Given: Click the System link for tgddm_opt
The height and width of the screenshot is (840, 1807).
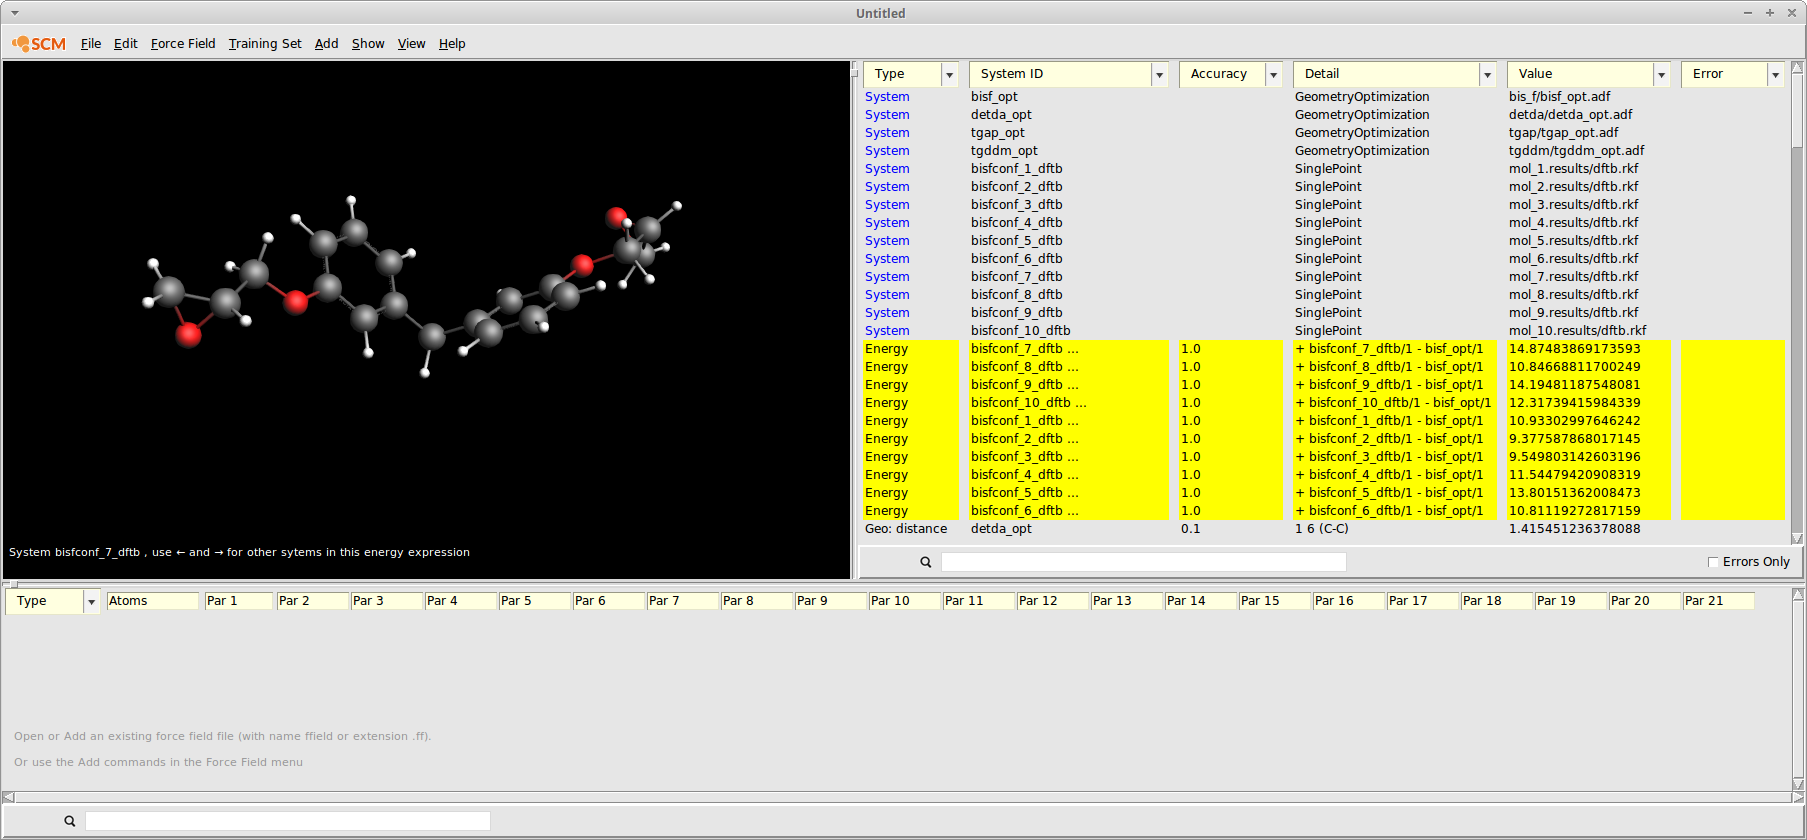Looking at the screenshot, I should 887,151.
